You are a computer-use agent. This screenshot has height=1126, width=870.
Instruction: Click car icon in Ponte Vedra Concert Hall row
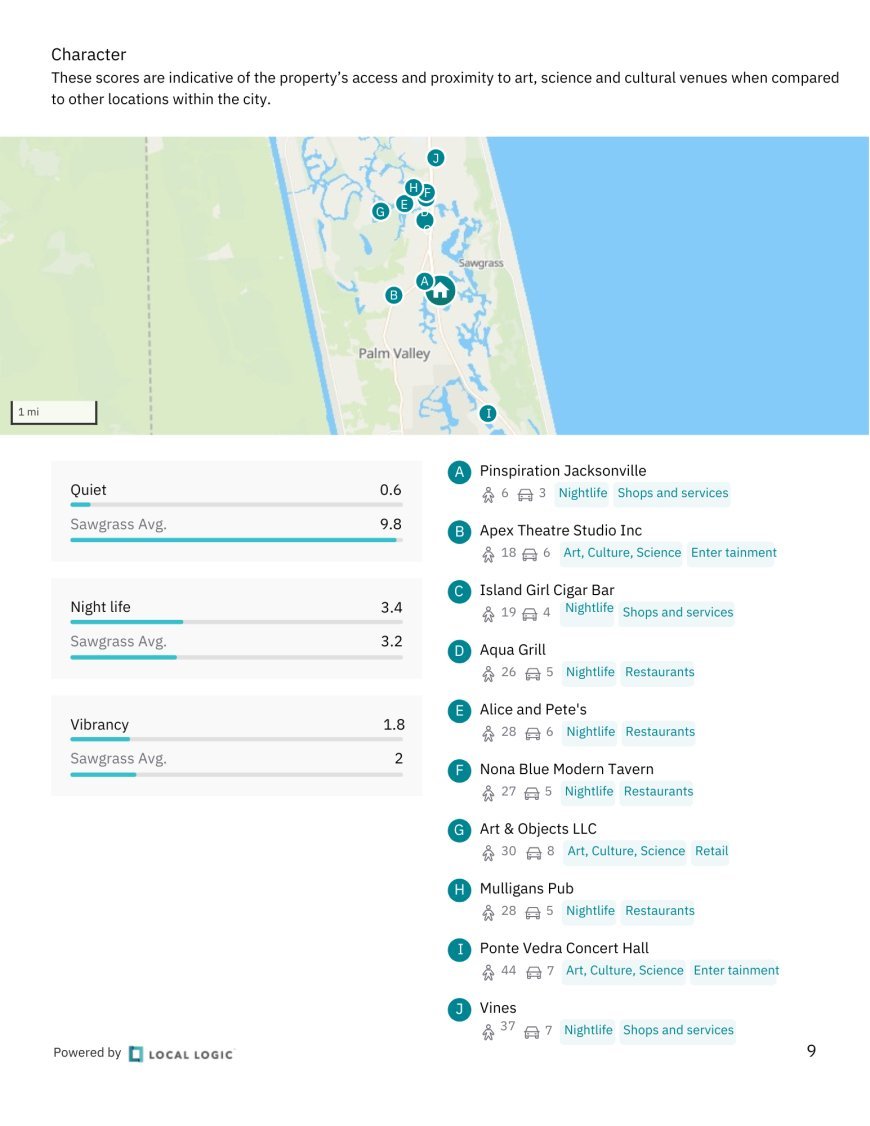[x=533, y=972]
